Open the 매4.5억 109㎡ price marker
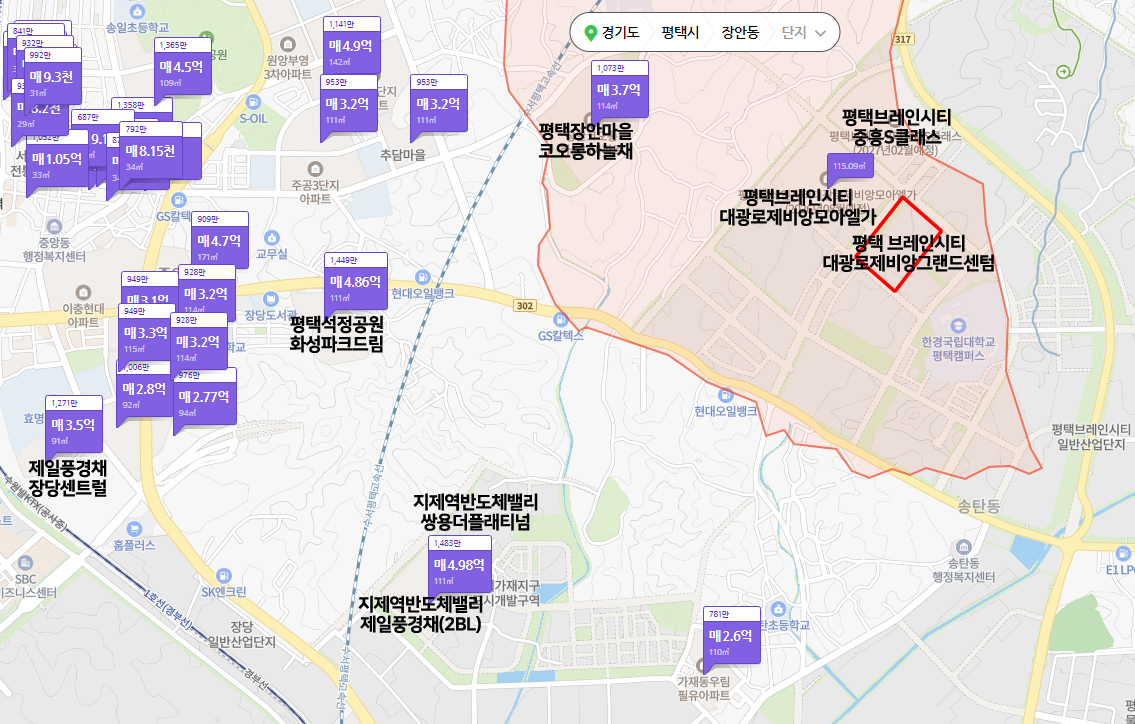 182,67
